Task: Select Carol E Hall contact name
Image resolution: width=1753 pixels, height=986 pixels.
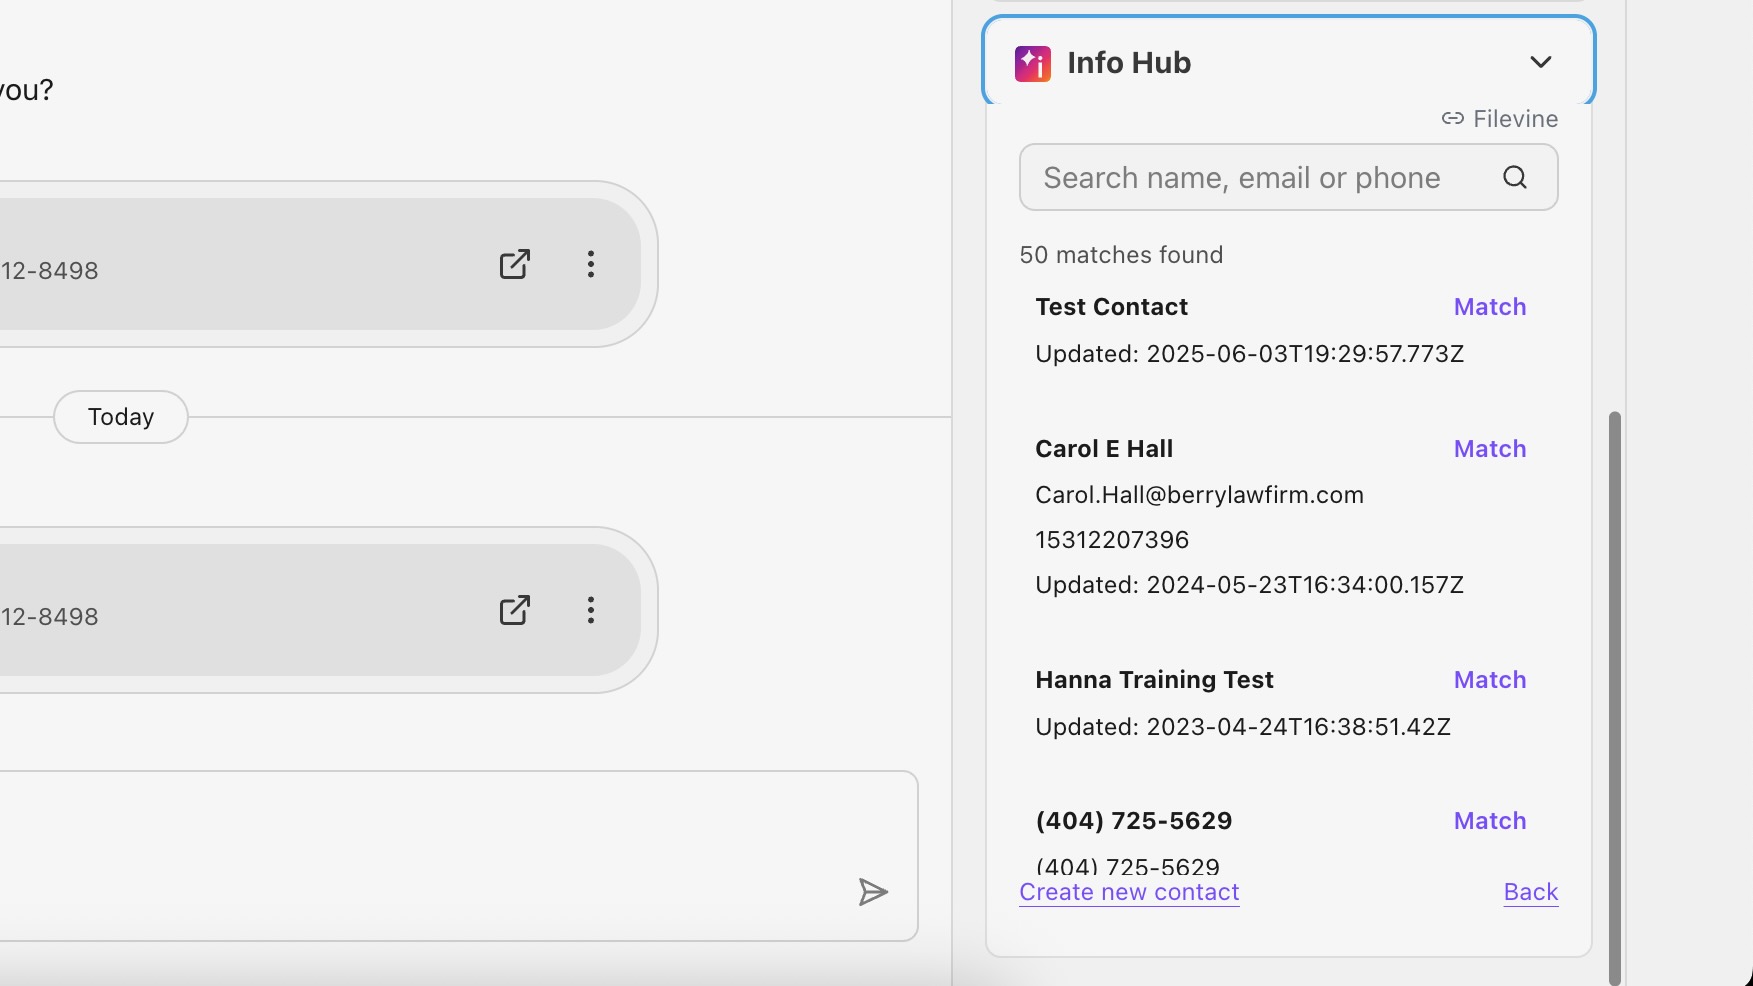Action: (x=1104, y=449)
